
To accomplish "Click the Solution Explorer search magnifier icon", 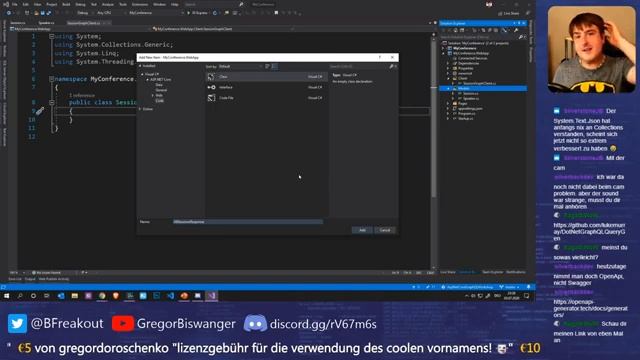I will (x=520, y=37).
